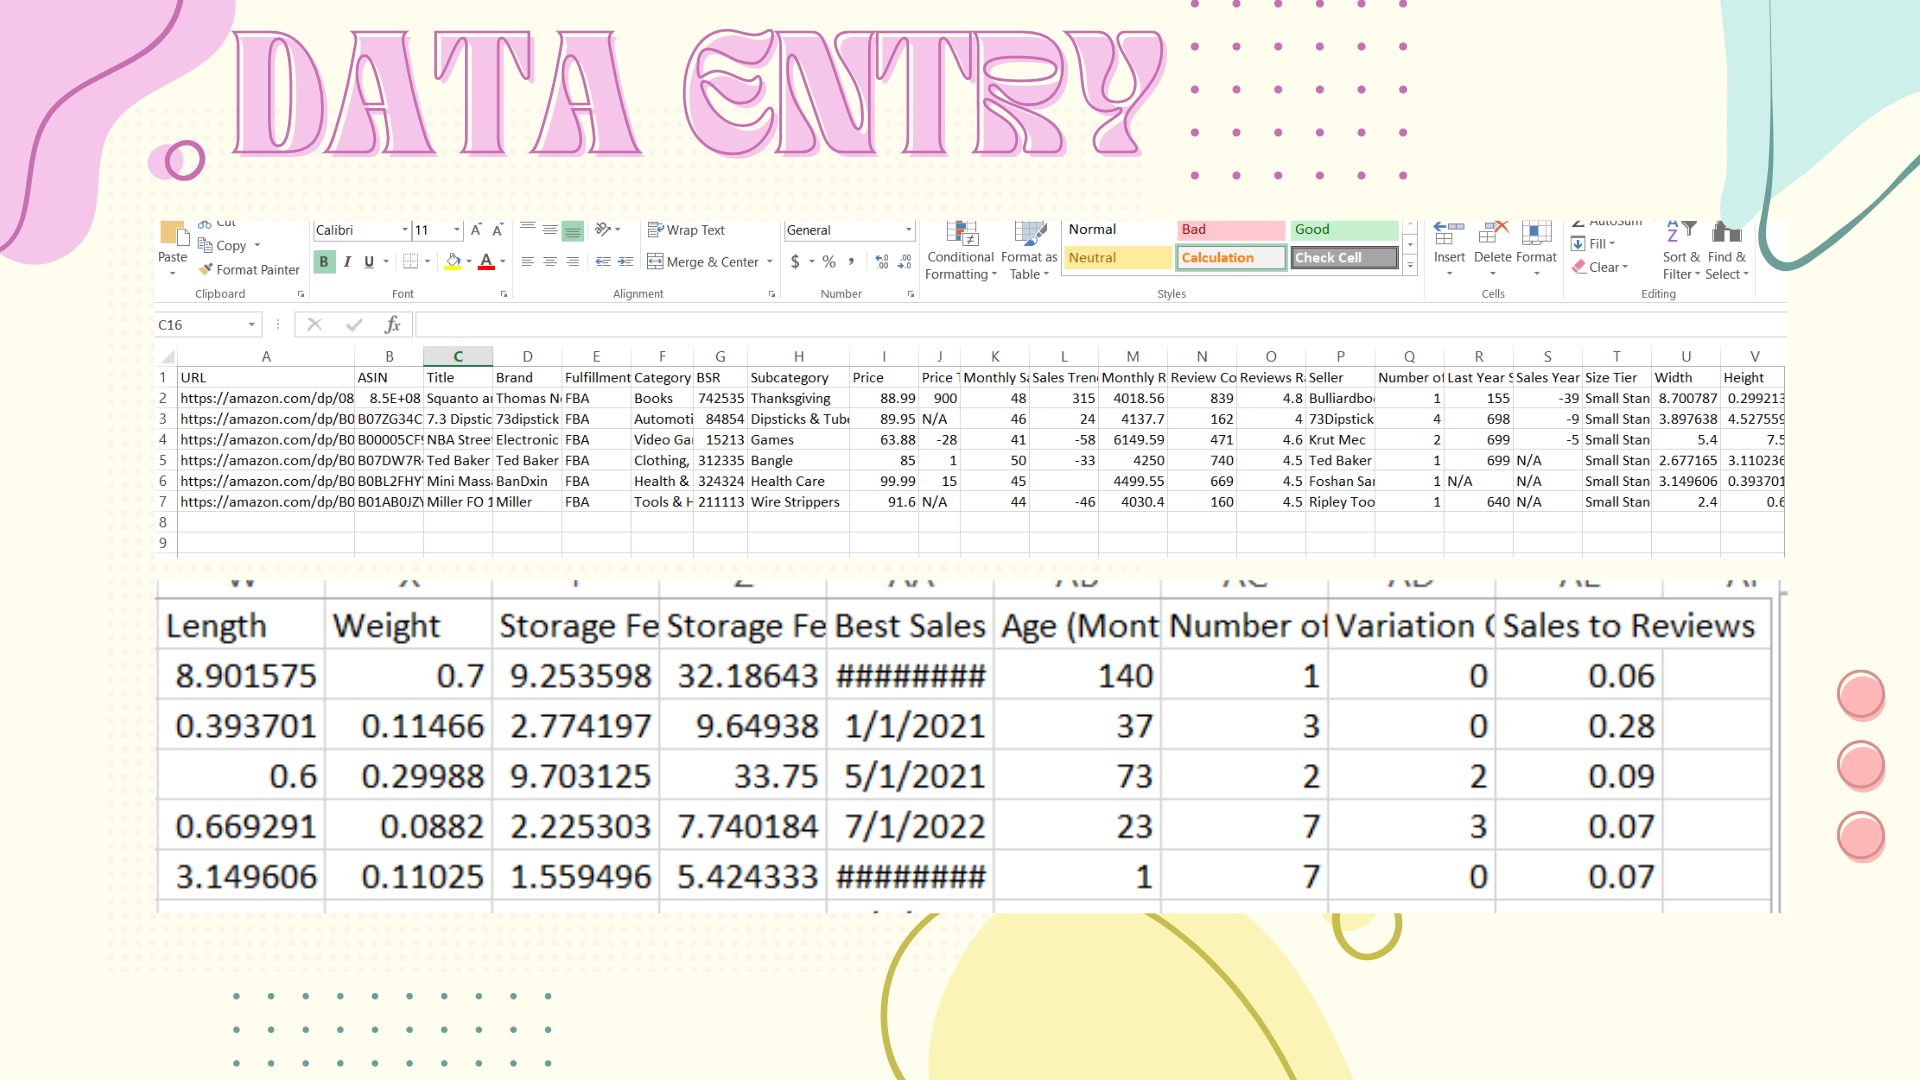Click the Fill down arrow icon
This screenshot has width=1920, height=1080.
click(x=1578, y=244)
